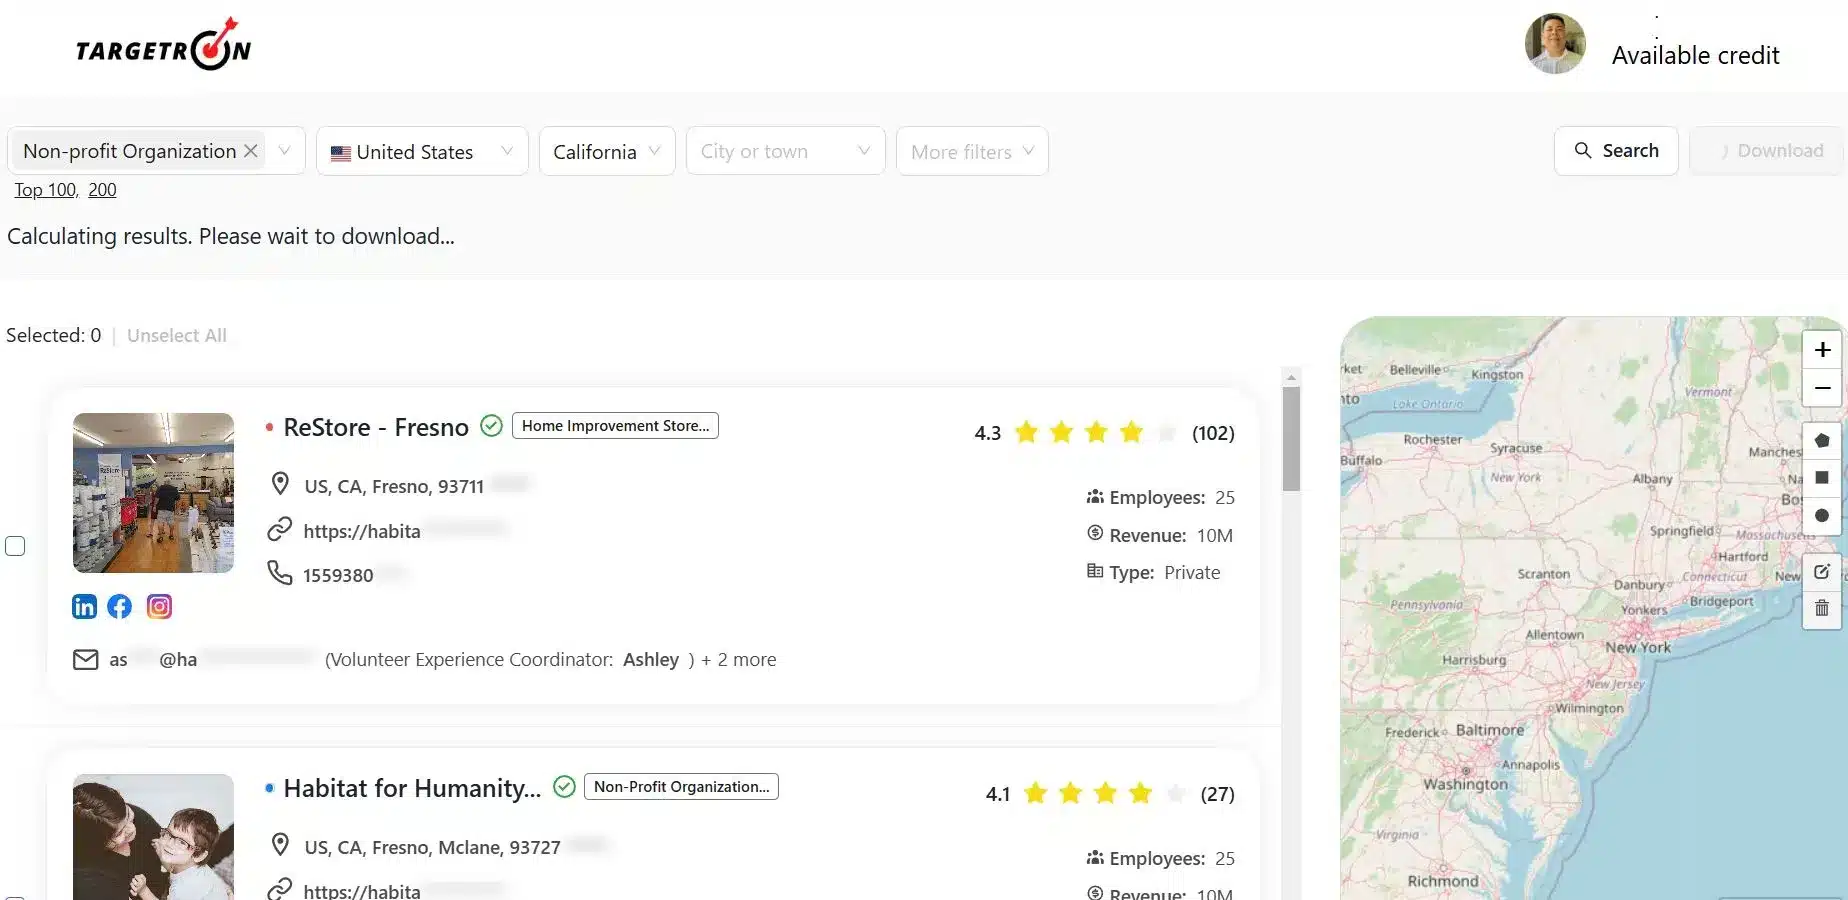Remove the Non-profit Organization filter tag
This screenshot has width=1848, height=900.
tap(251, 151)
